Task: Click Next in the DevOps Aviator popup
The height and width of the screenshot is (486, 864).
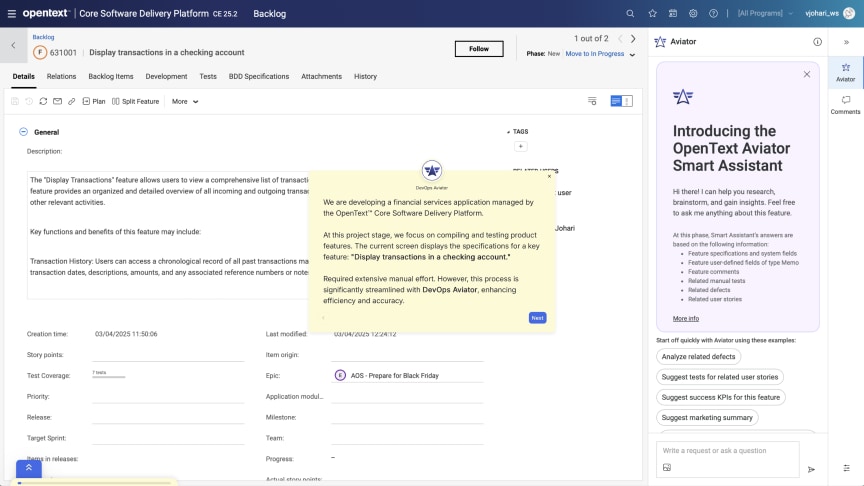Action: (x=537, y=318)
